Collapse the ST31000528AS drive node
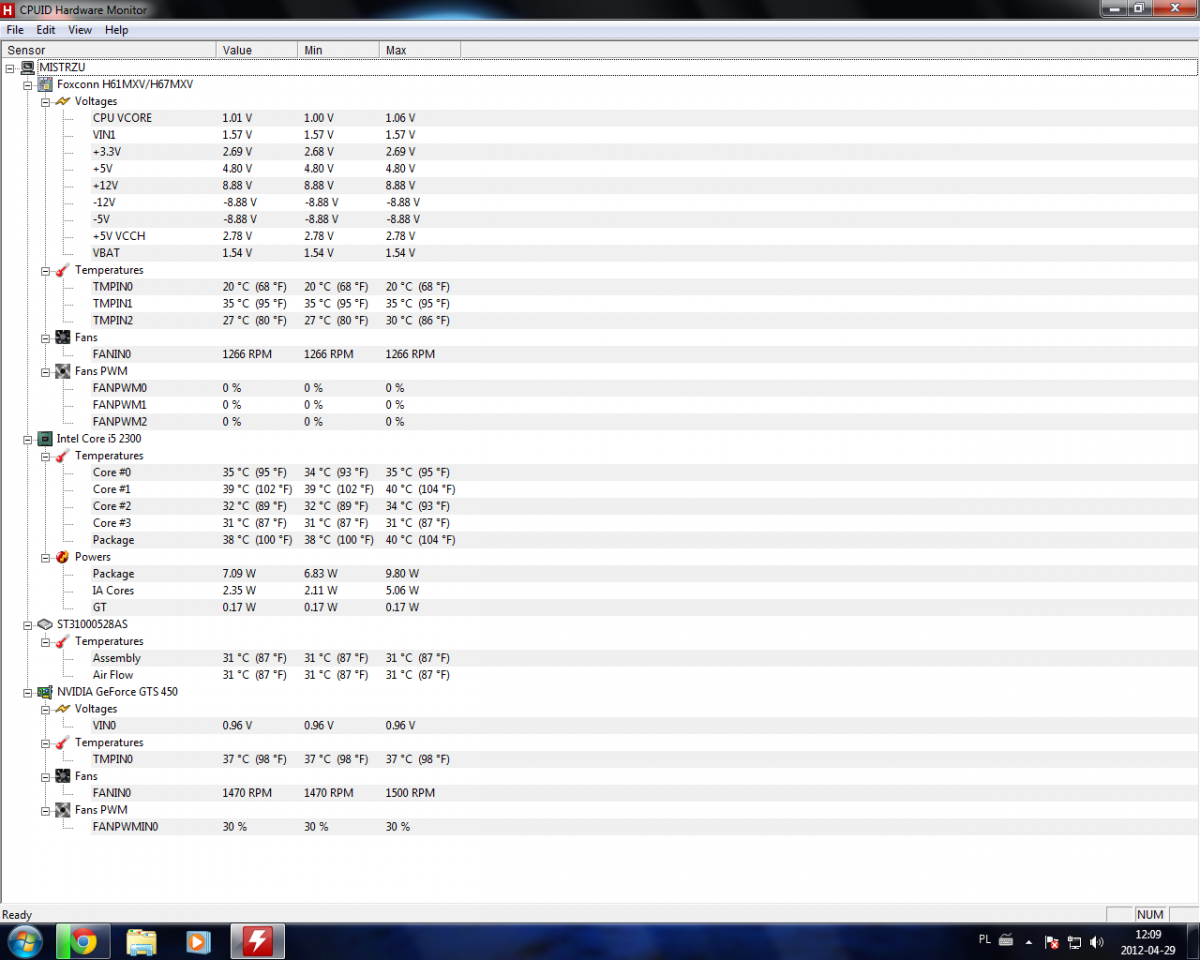The width and height of the screenshot is (1200, 960). tap(28, 625)
